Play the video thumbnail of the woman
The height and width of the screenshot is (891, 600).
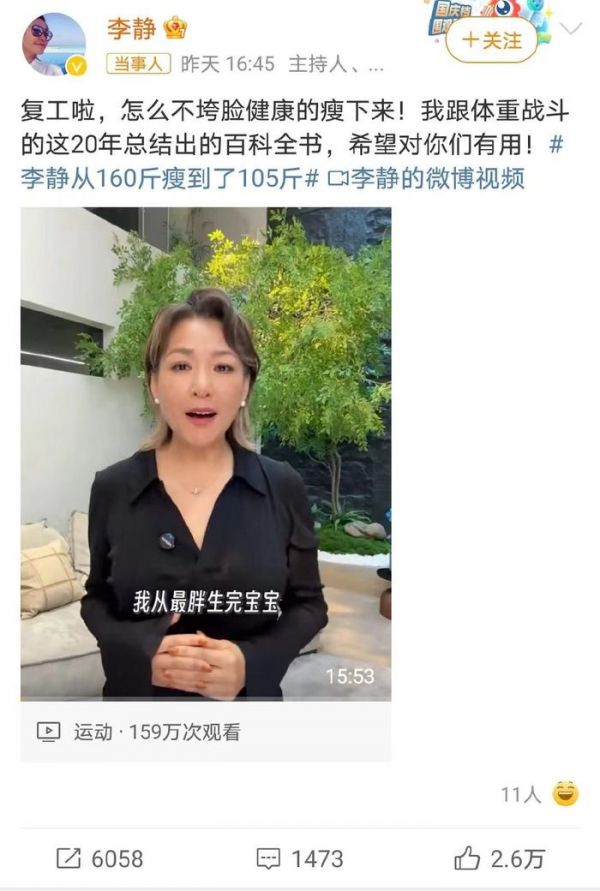(206, 453)
